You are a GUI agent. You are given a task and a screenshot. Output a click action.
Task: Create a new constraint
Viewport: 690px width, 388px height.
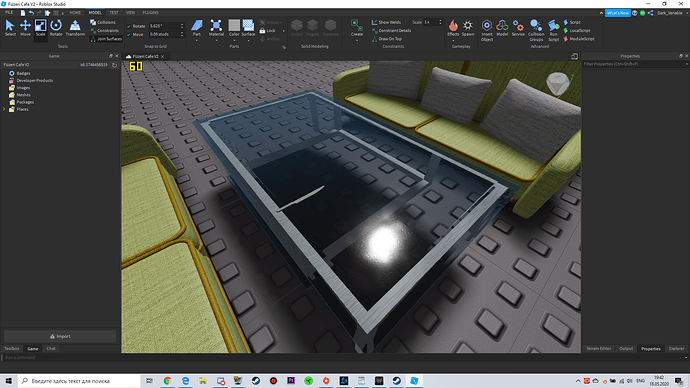[x=357, y=27]
